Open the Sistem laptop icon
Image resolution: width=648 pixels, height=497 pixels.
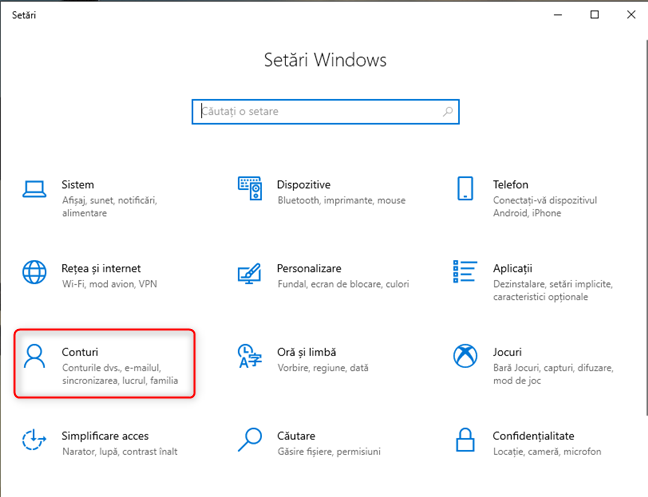(34, 189)
